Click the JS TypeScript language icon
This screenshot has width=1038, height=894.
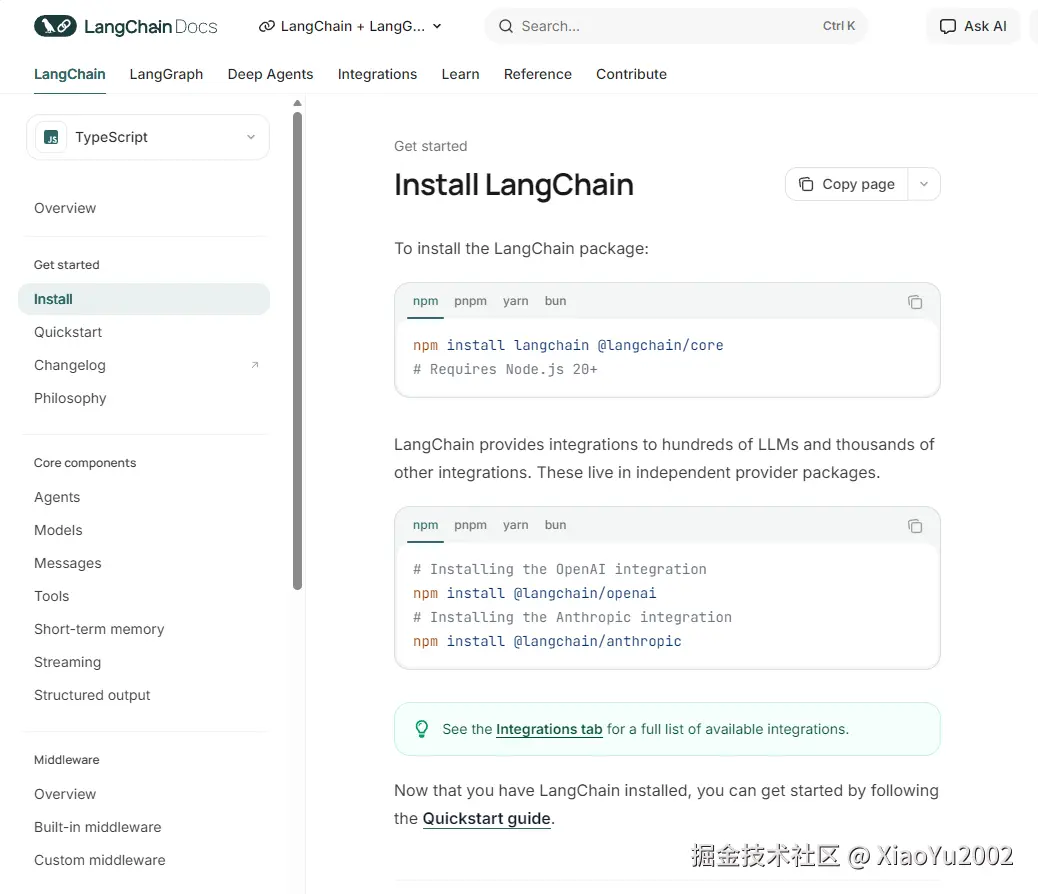(x=51, y=138)
